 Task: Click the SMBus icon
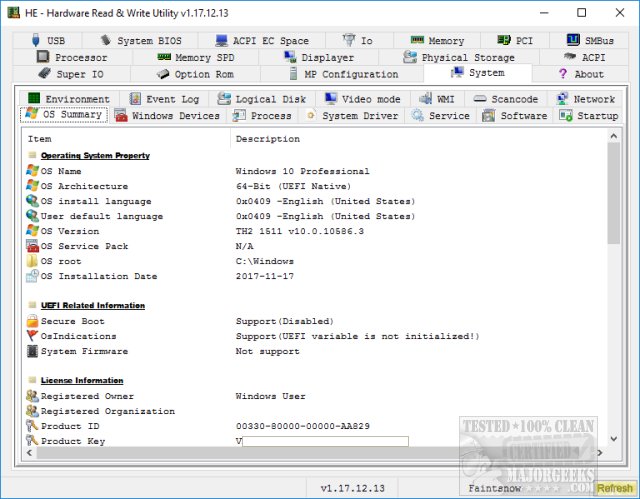point(573,40)
